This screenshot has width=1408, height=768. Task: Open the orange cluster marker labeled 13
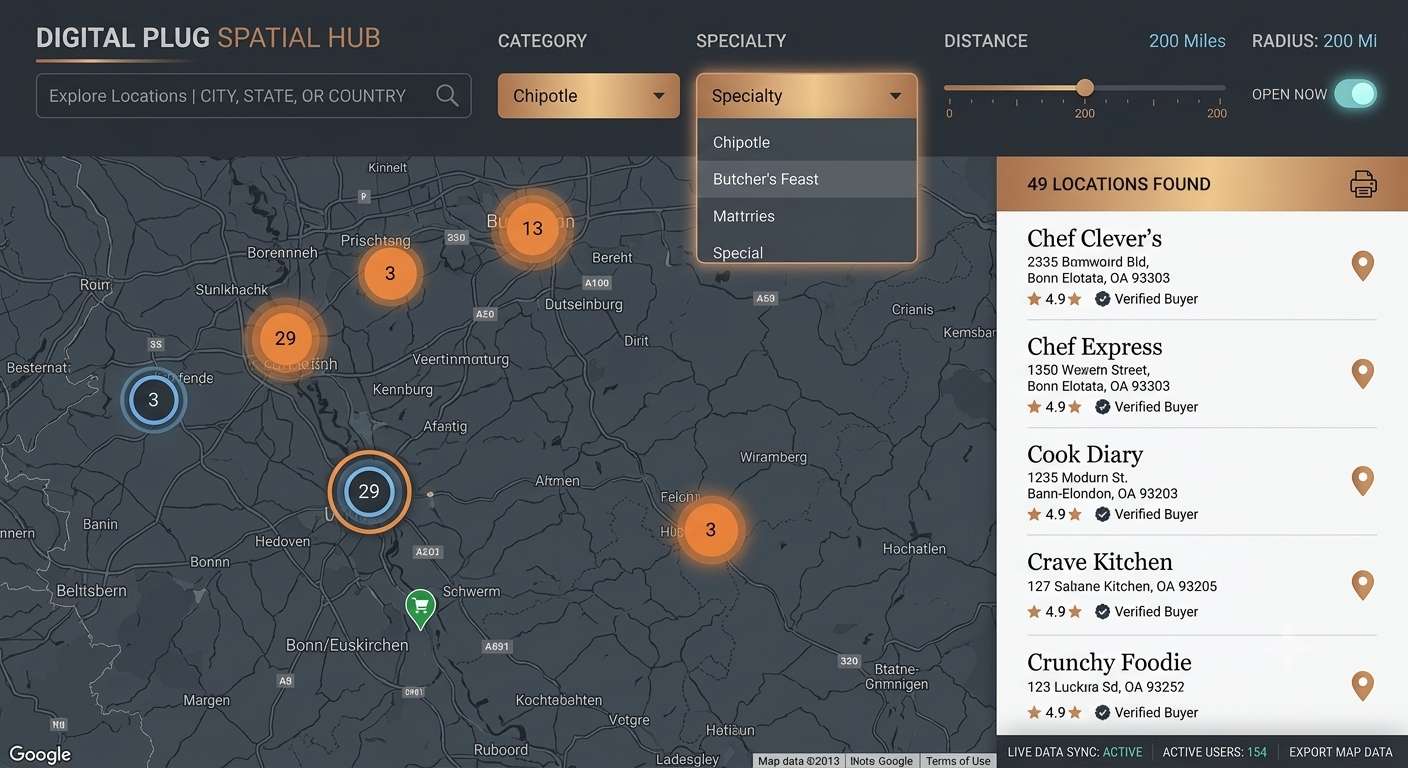coord(532,228)
